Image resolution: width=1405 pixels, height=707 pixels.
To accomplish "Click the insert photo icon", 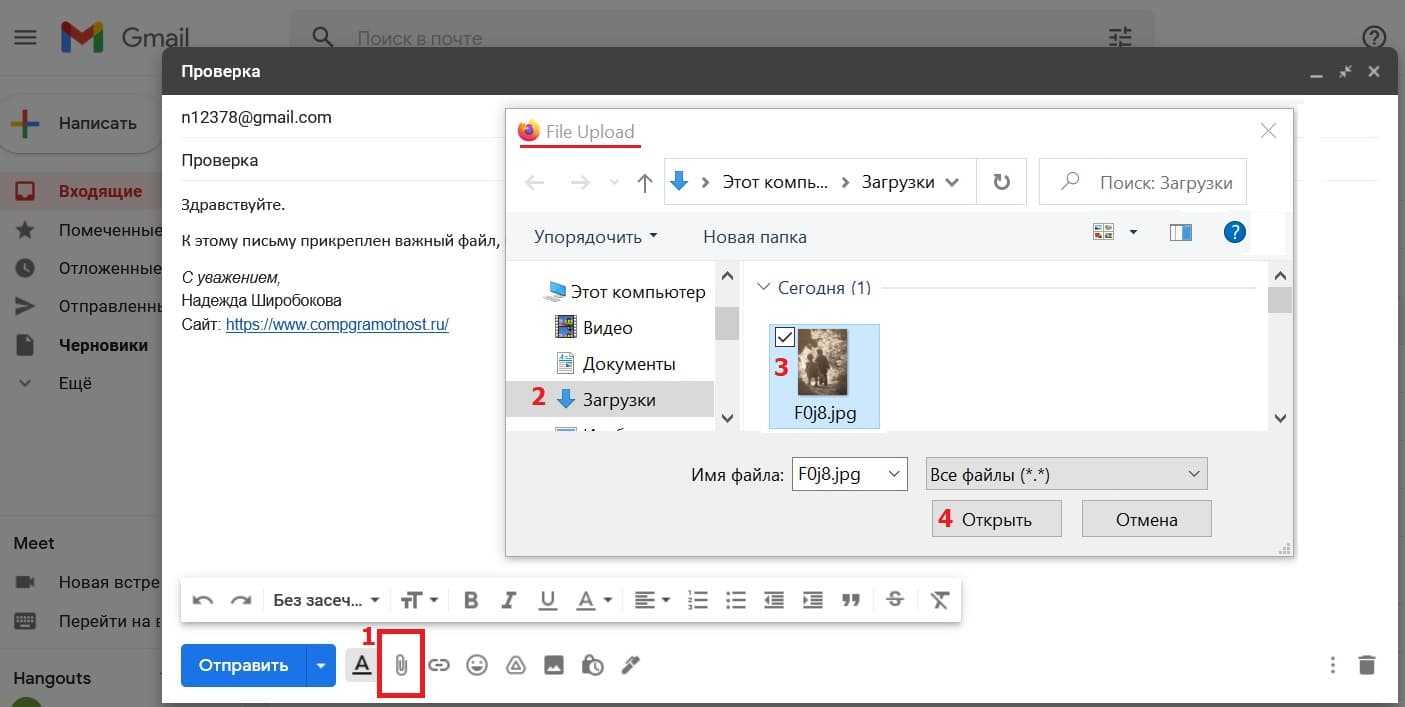I will [x=554, y=665].
